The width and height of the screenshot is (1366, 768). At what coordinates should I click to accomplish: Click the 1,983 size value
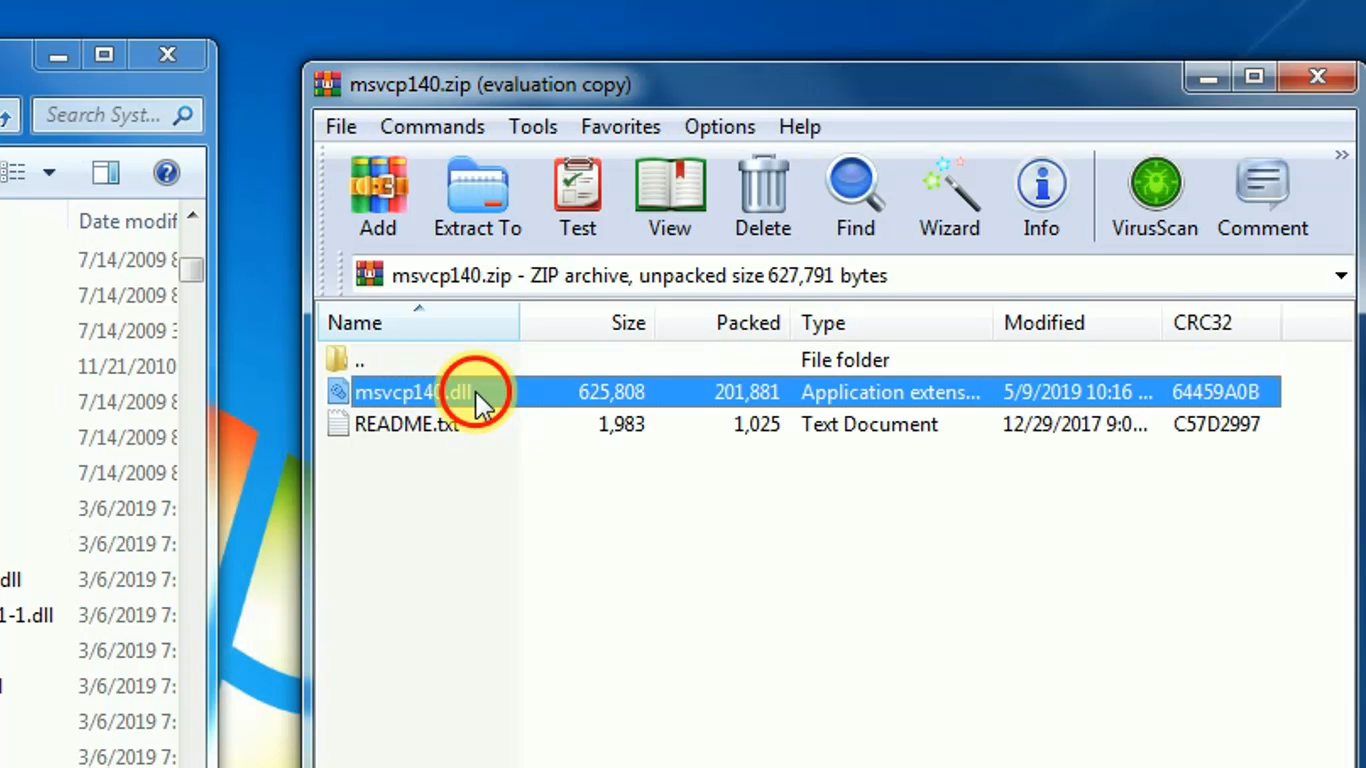pyautogui.click(x=621, y=424)
